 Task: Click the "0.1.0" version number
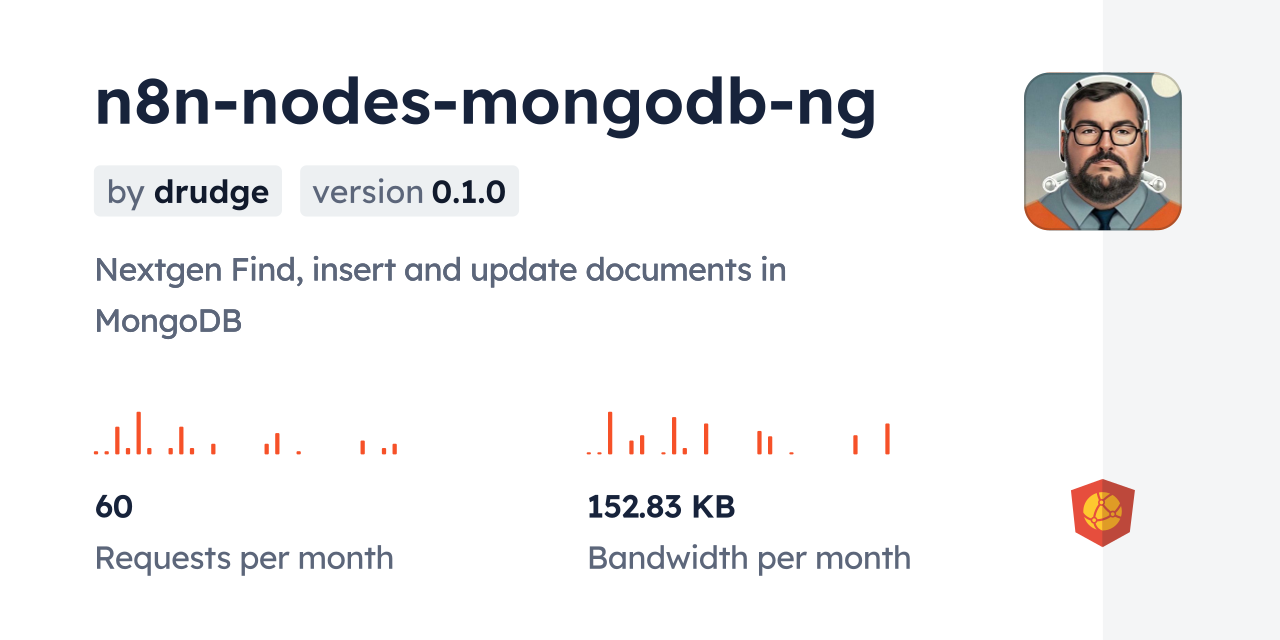[x=469, y=191]
